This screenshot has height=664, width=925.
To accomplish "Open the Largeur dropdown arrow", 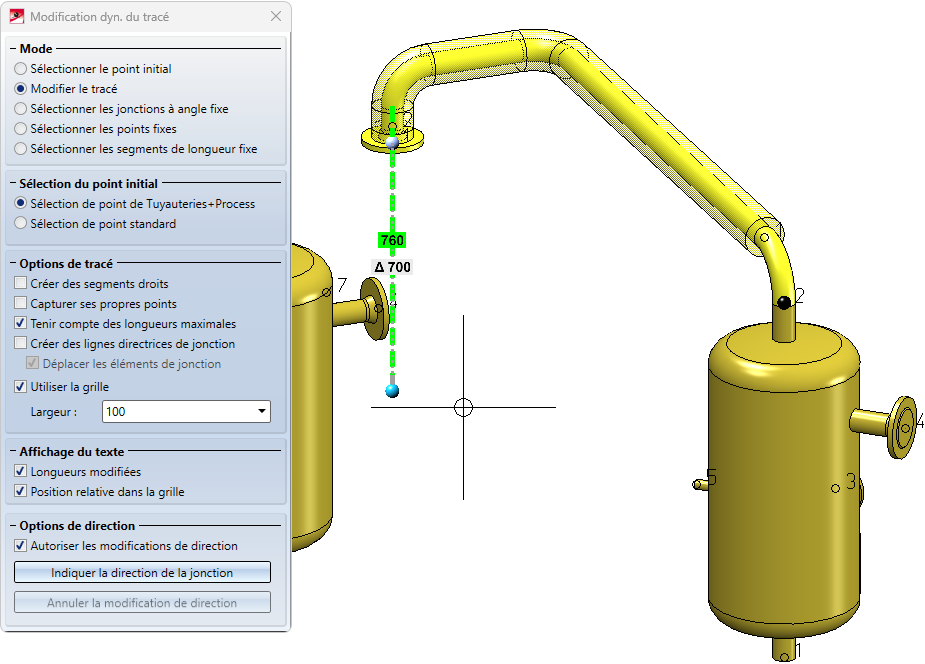I will click(x=261, y=412).
